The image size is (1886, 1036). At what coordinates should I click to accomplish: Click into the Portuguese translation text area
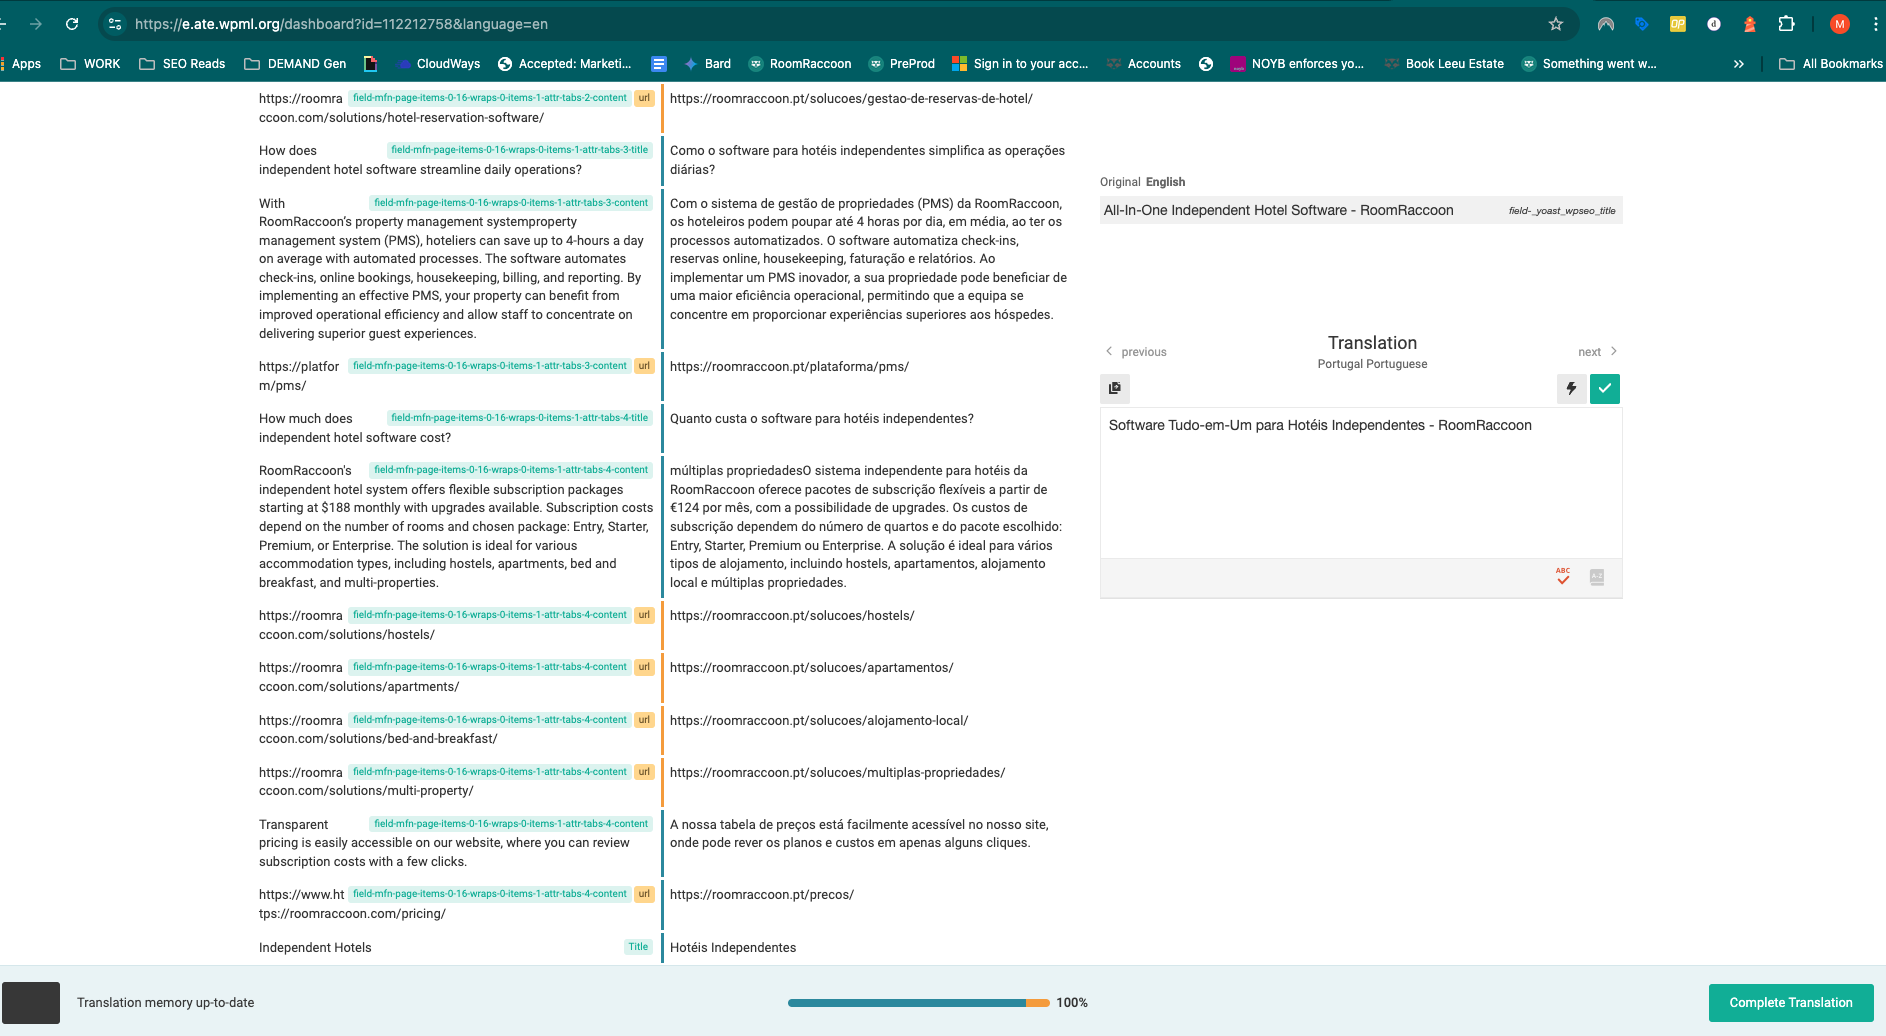(1361, 483)
